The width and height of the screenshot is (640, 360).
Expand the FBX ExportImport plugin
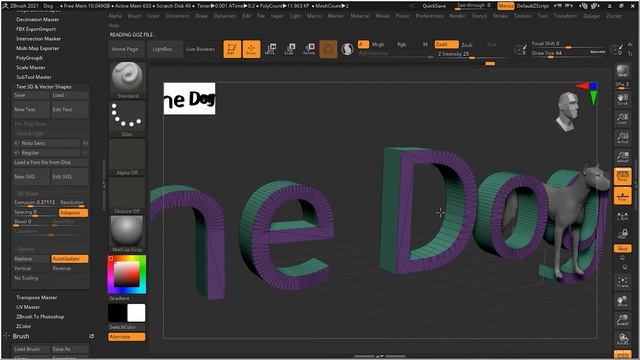coord(36,29)
